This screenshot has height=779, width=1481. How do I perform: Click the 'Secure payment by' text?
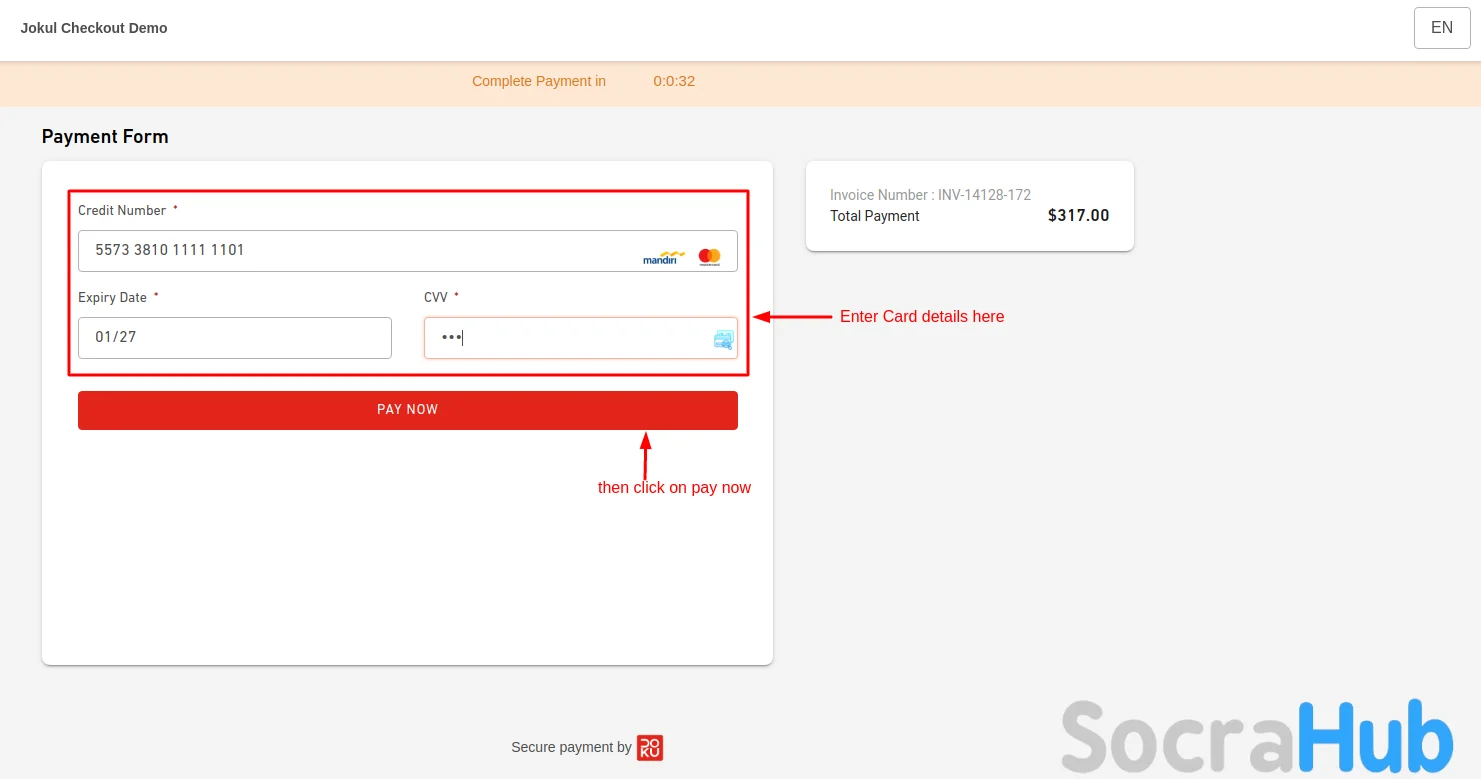571,747
